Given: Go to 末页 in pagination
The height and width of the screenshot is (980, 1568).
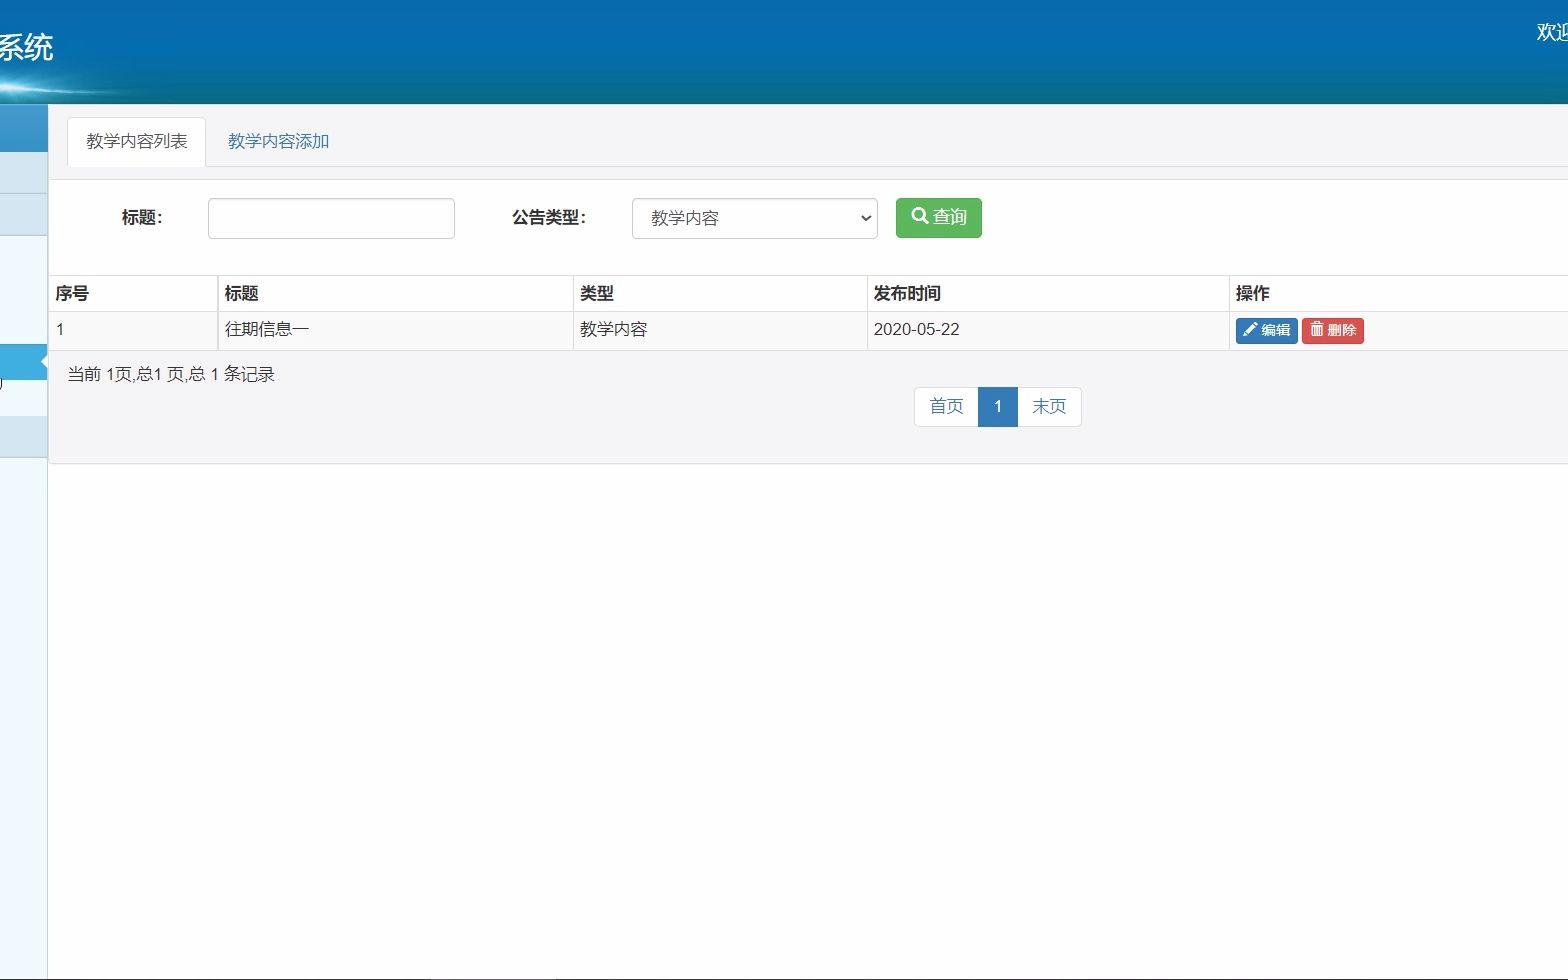Looking at the screenshot, I should (1049, 407).
